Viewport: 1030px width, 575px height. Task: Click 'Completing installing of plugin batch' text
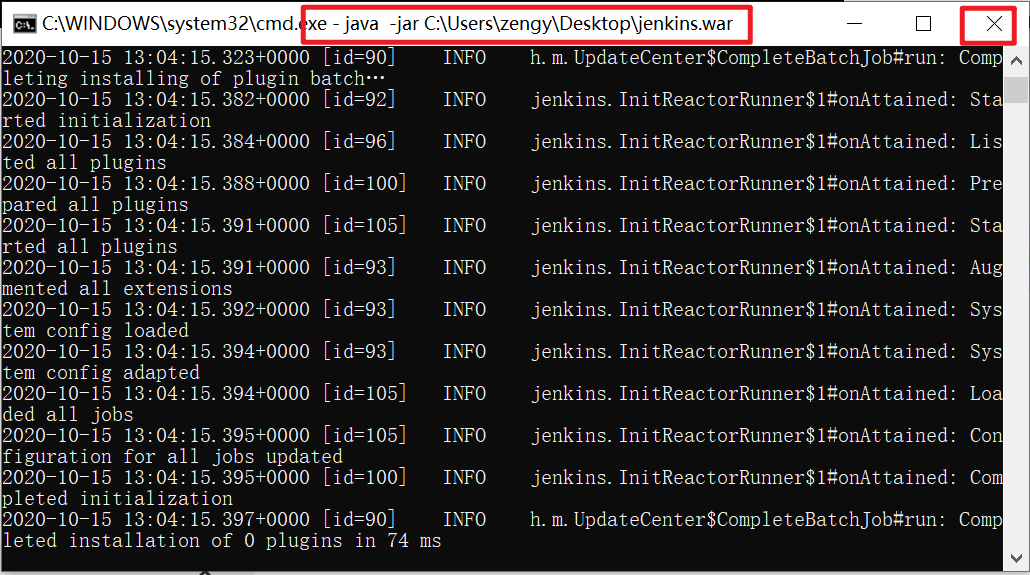[194, 79]
